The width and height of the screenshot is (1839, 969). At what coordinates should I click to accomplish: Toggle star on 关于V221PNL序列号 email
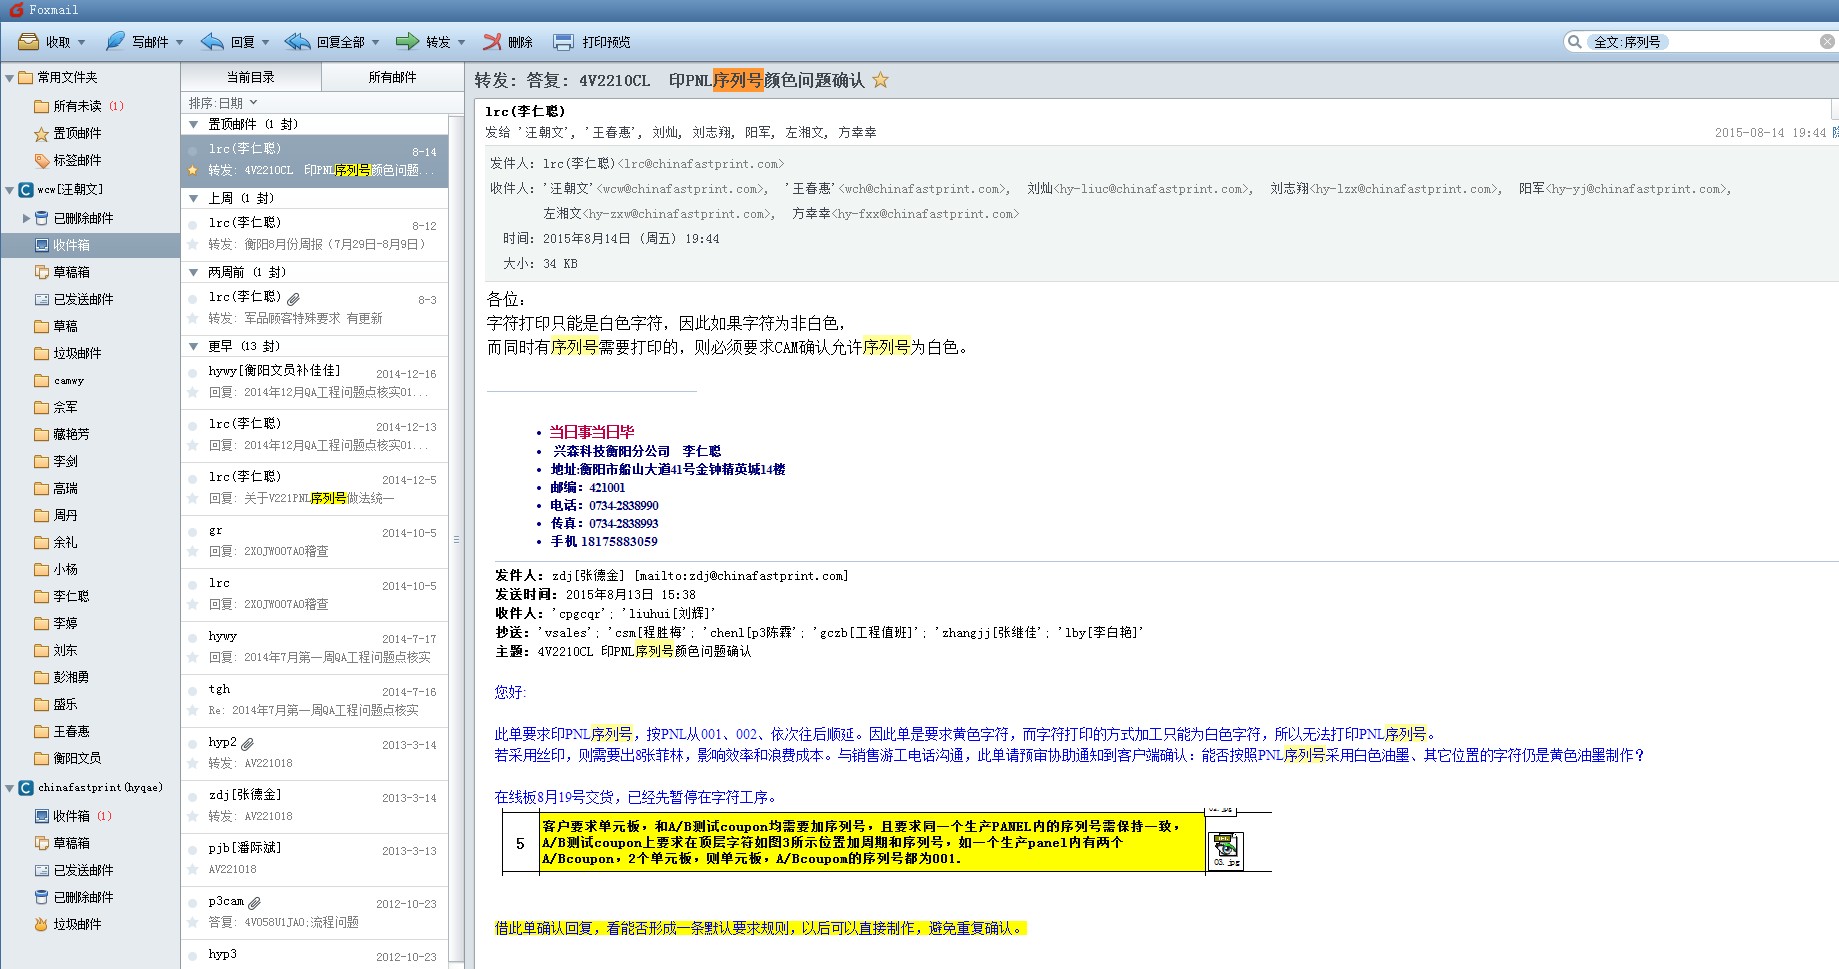[x=193, y=499]
